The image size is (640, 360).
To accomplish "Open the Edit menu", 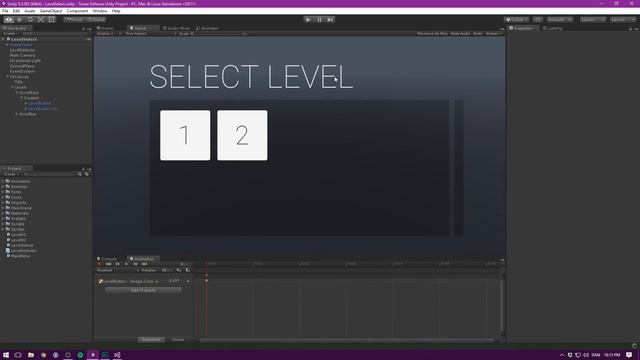I will (16, 11).
